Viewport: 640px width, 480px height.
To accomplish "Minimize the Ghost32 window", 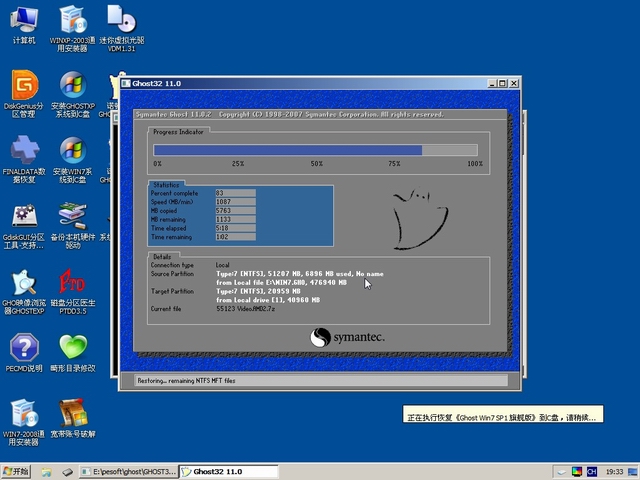I will tap(492, 83).
